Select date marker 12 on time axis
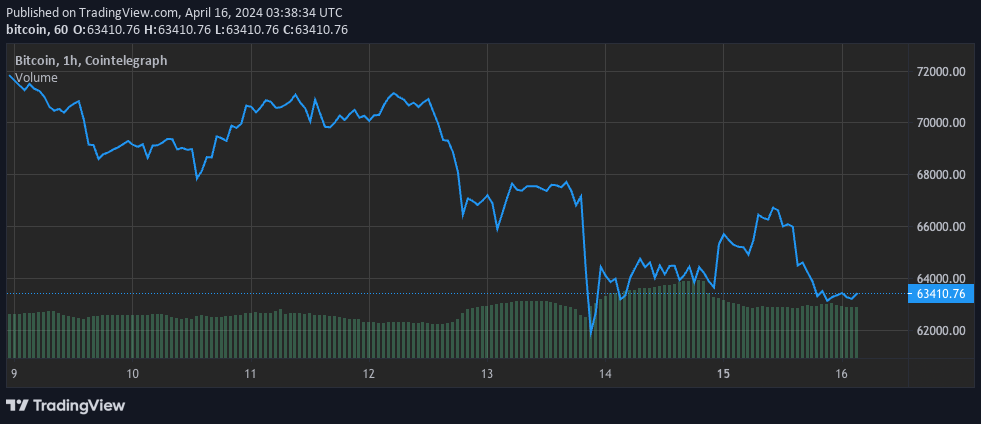Screen dimensions: 981x424 tap(368, 373)
